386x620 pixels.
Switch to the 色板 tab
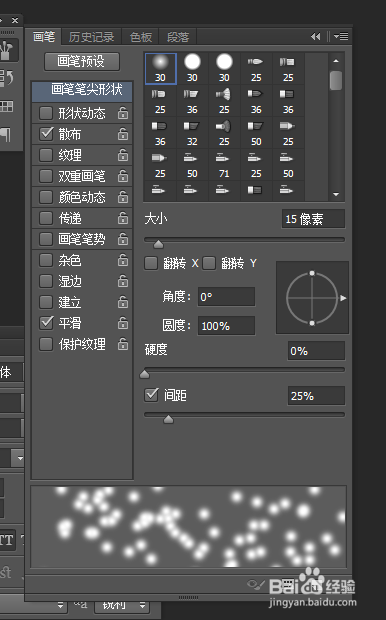(140, 37)
